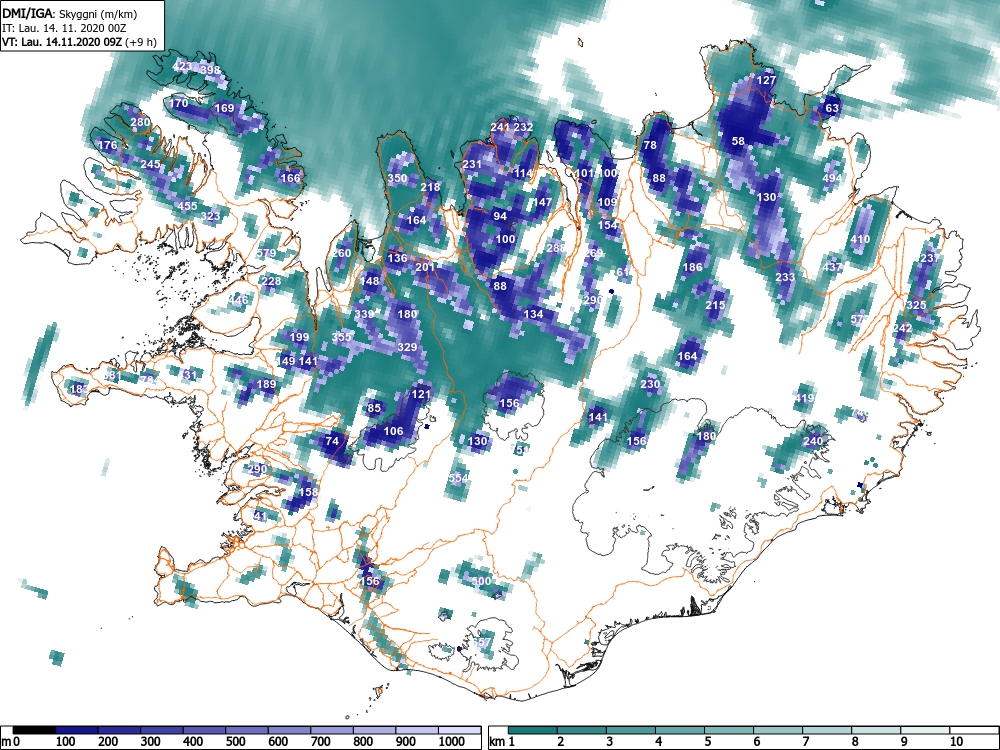Click the visibility value 201 on the map

(425, 267)
